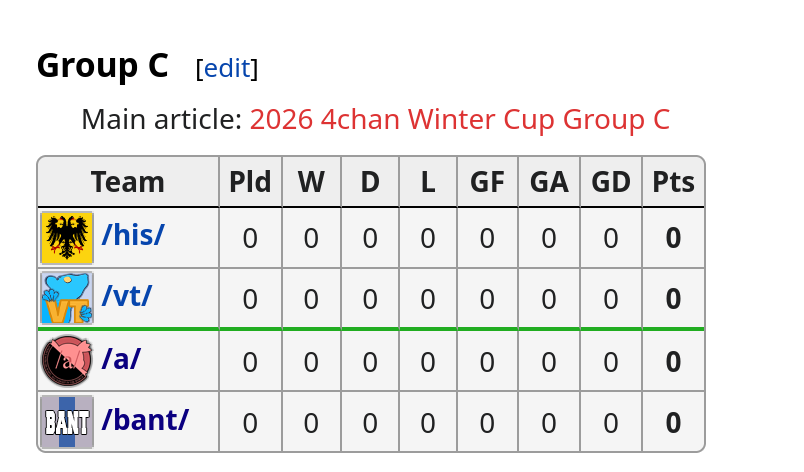Click the /a/ team circular logo
The image size is (804, 472).
[x=67, y=361]
